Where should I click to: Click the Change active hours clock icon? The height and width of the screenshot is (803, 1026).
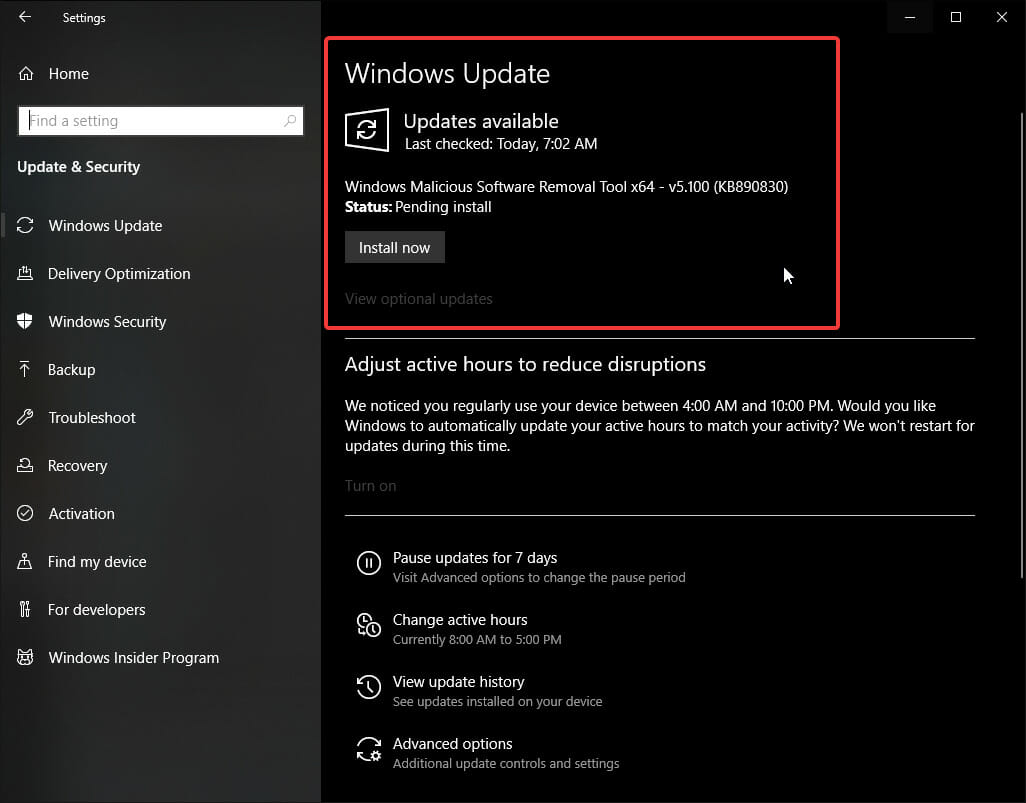click(x=368, y=625)
